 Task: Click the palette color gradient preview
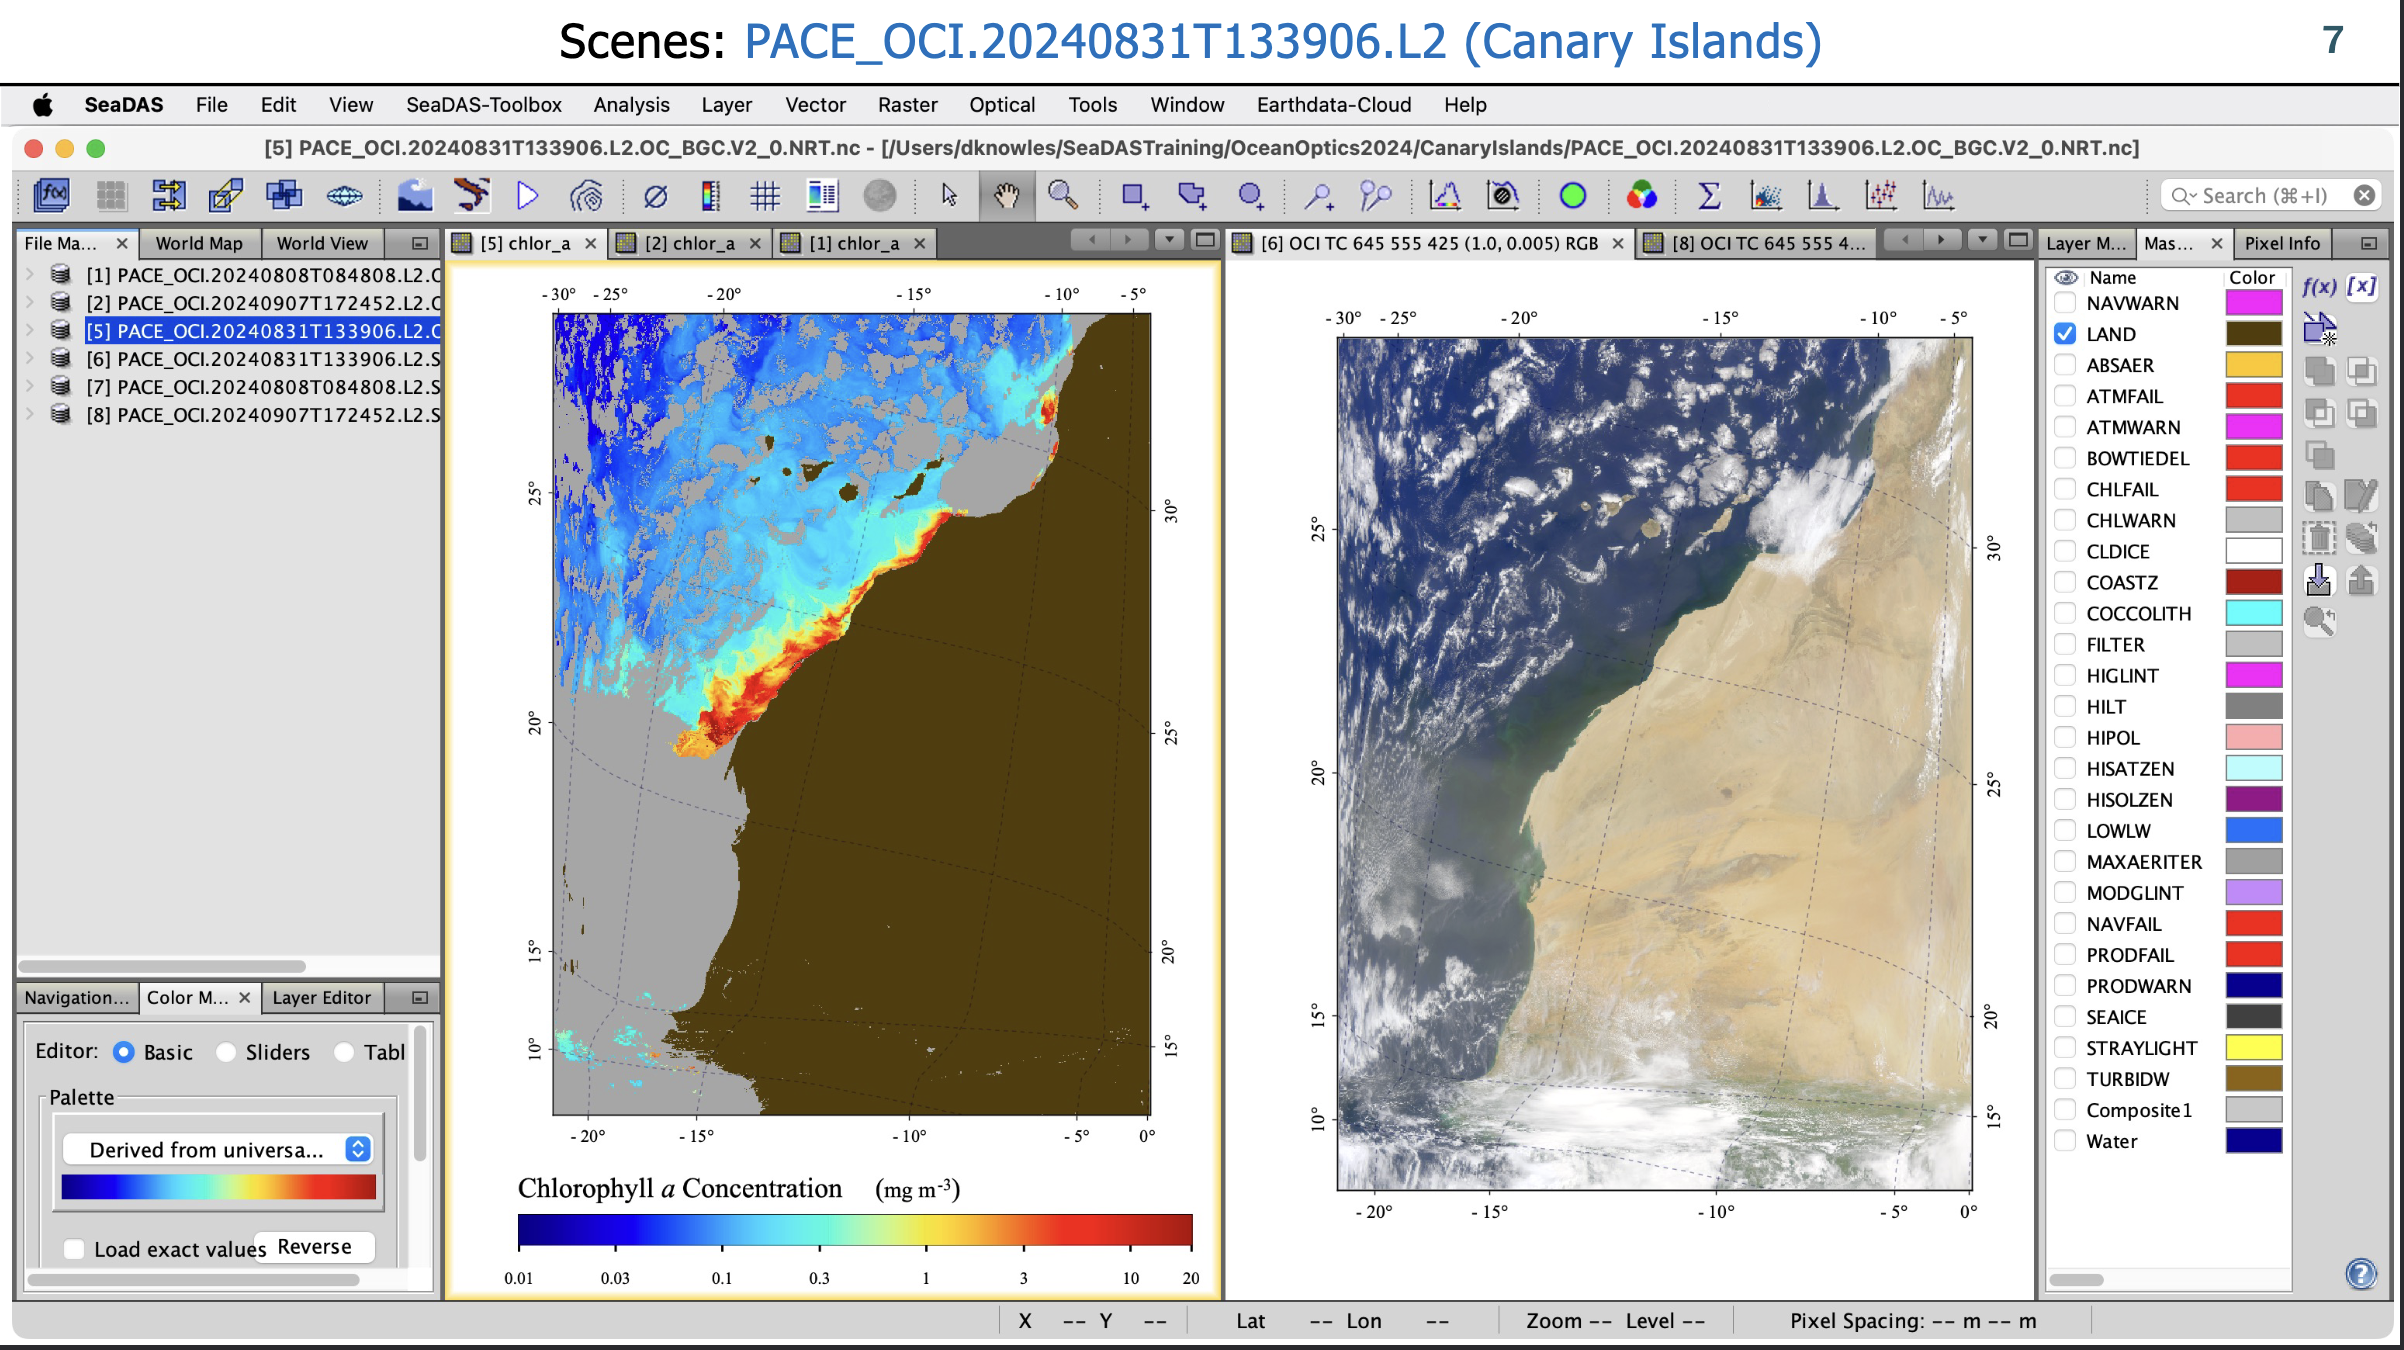point(218,1186)
